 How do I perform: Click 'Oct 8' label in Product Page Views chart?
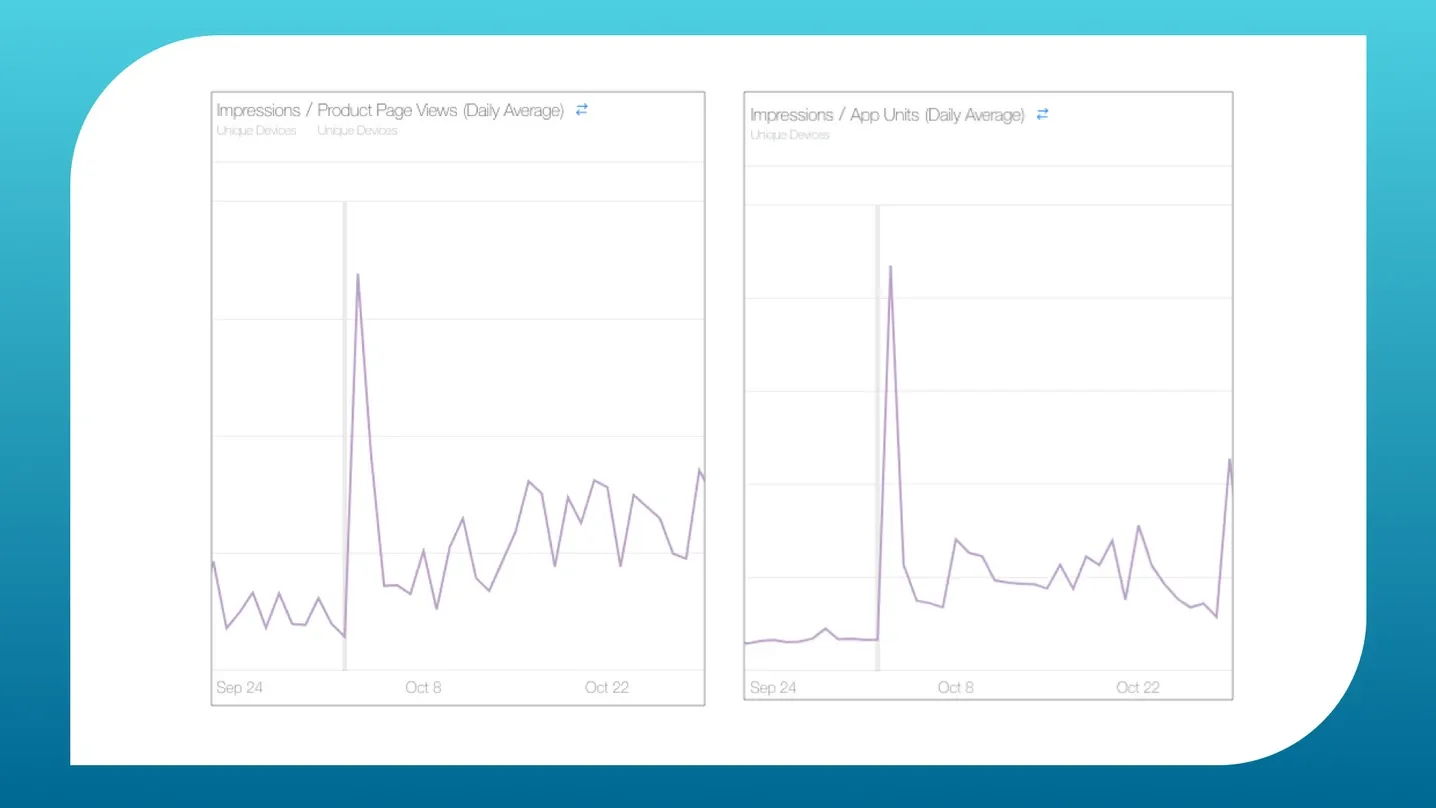[423, 687]
